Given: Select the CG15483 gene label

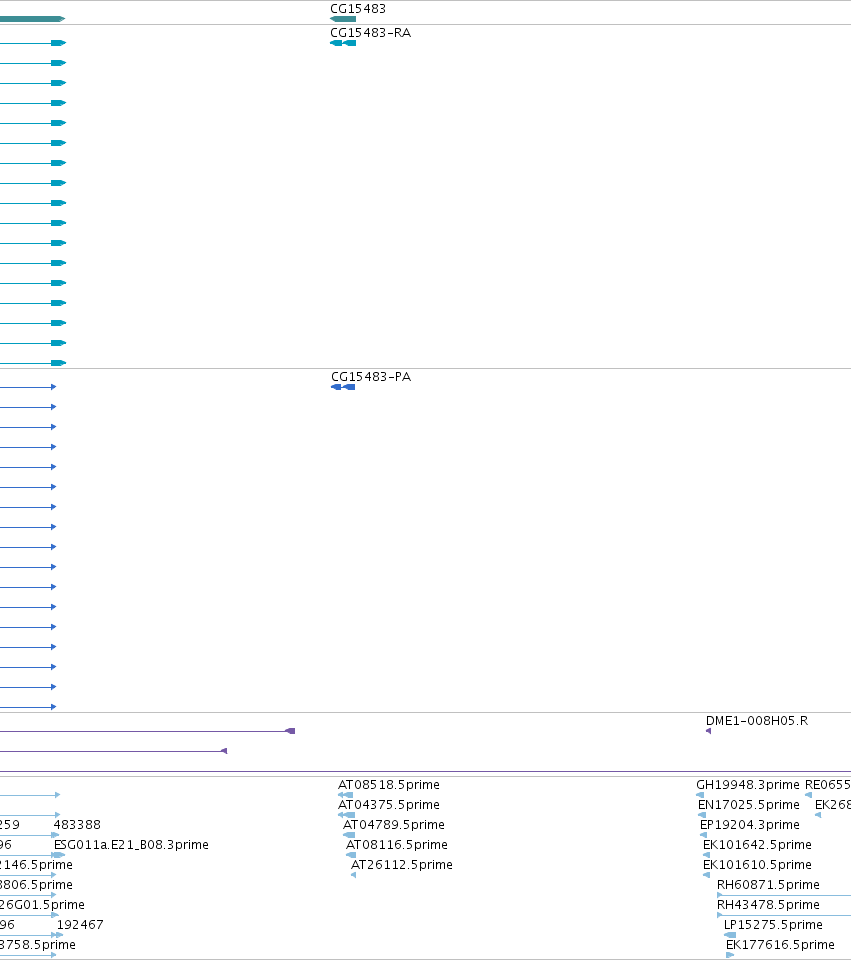Looking at the screenshot, I should coord(358,9).
